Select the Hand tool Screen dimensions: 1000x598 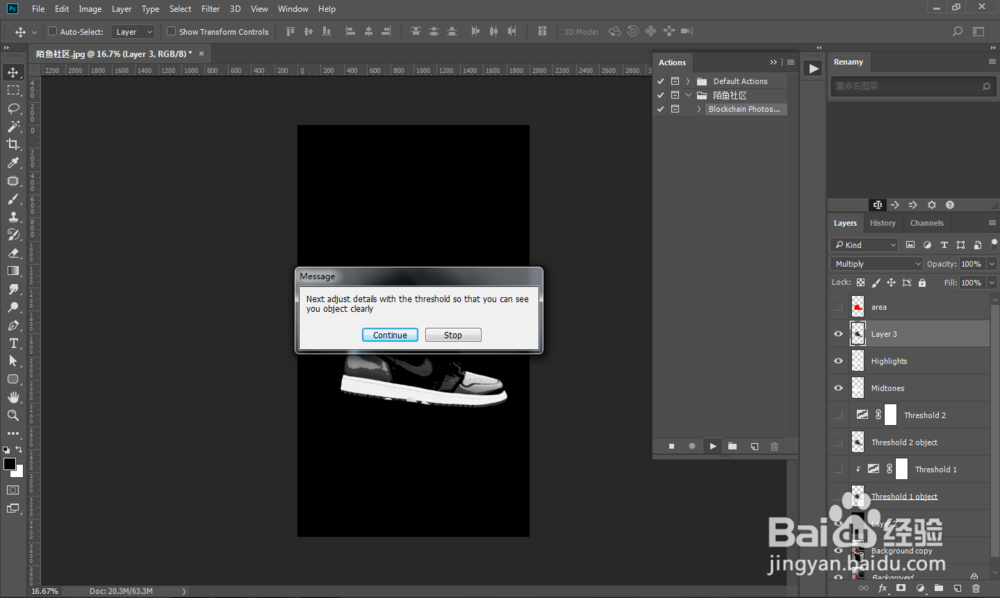tap(13, 397)
